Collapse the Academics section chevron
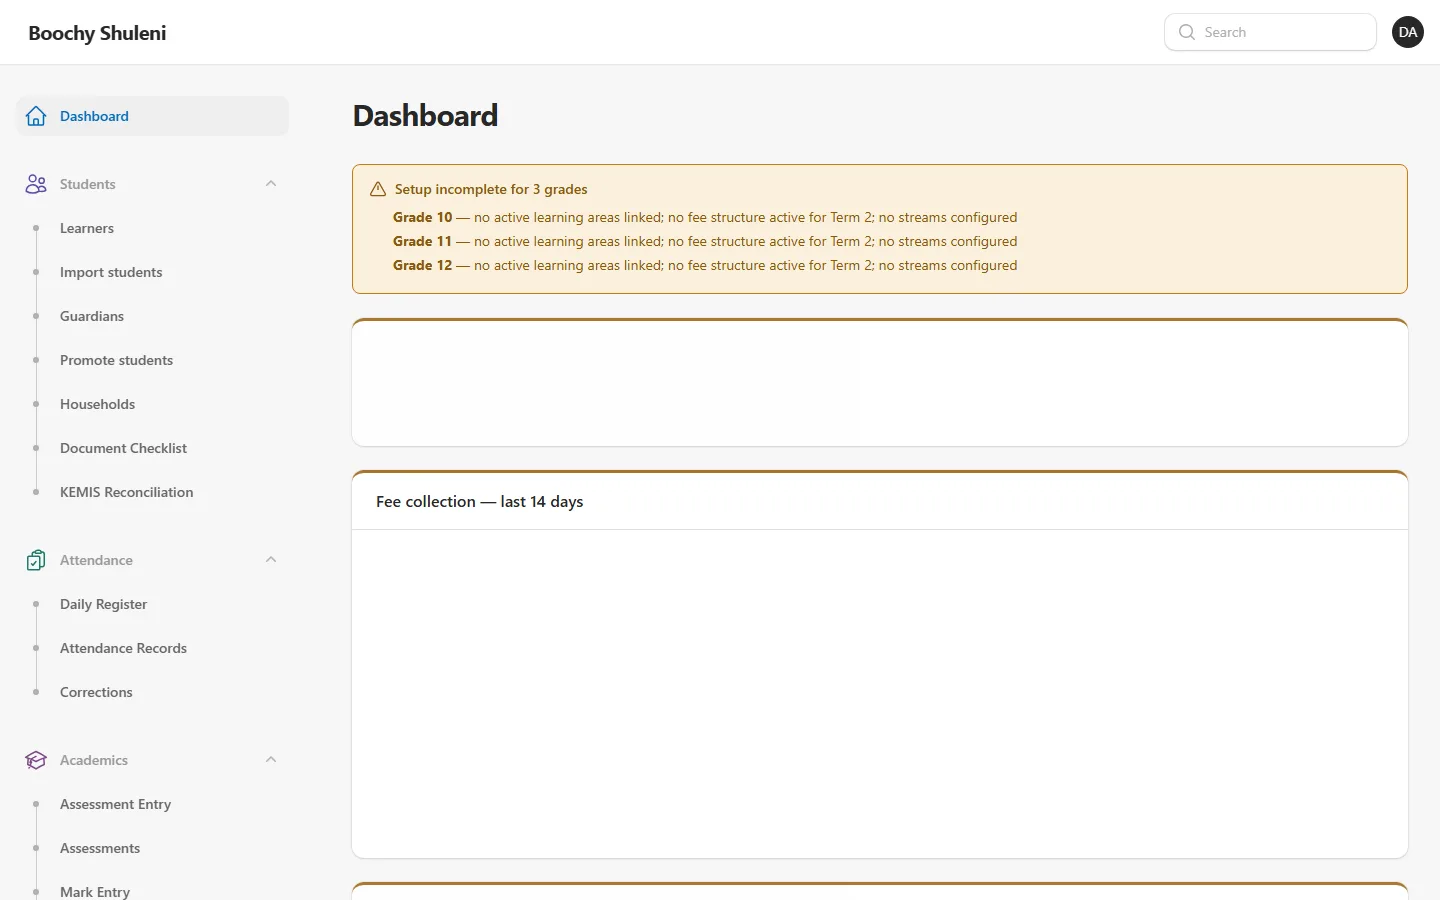1440x900 pixels. click(271, 760)
